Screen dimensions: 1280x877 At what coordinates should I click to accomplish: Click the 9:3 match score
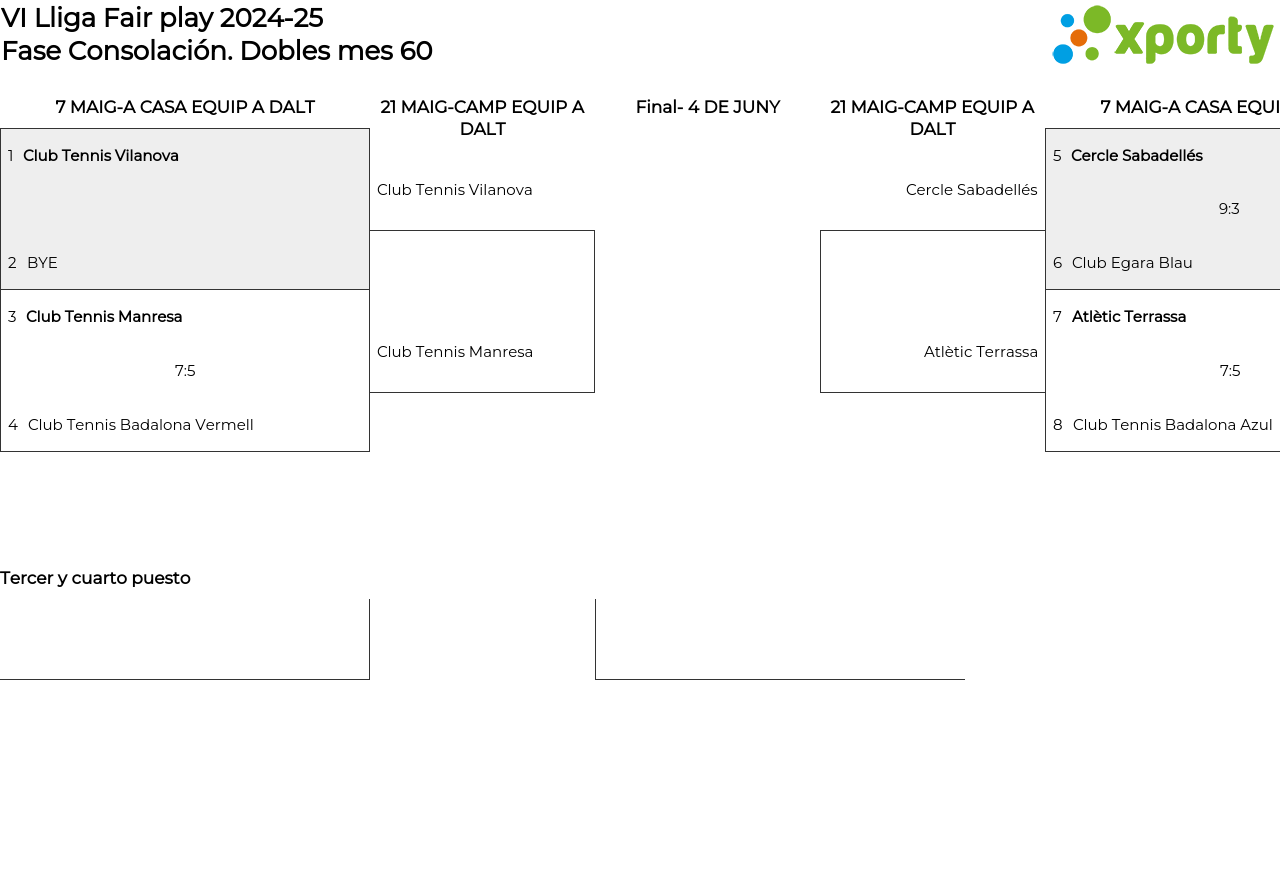click(x=1229, y=209)
